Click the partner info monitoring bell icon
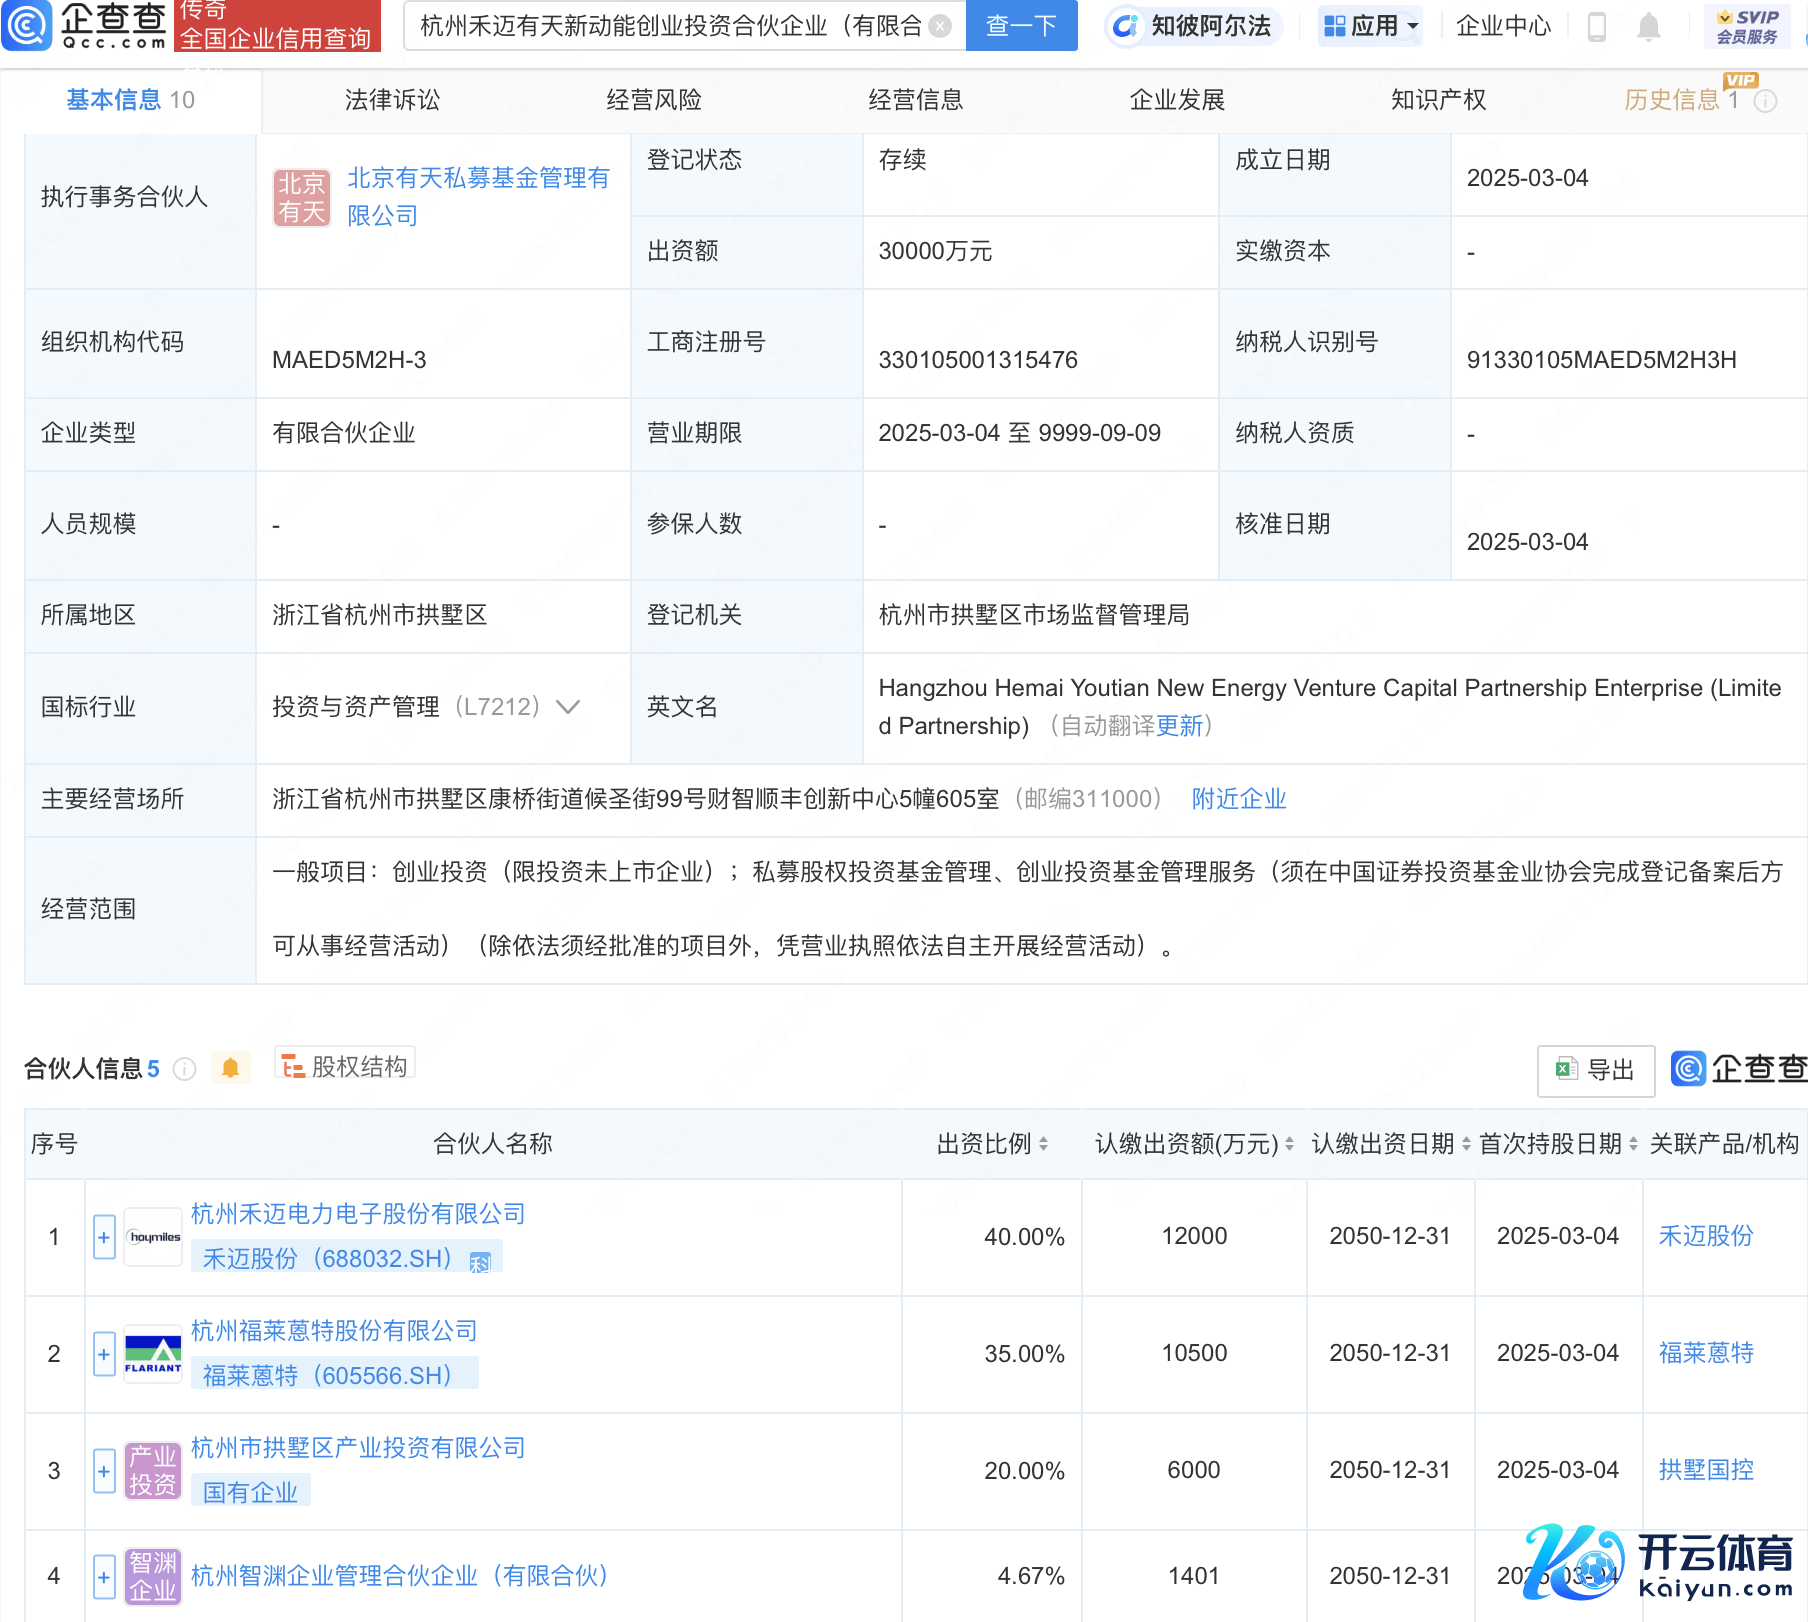Image resolution: width=1808 pixels, height=1622 pixels. (x=230, y=1068)
